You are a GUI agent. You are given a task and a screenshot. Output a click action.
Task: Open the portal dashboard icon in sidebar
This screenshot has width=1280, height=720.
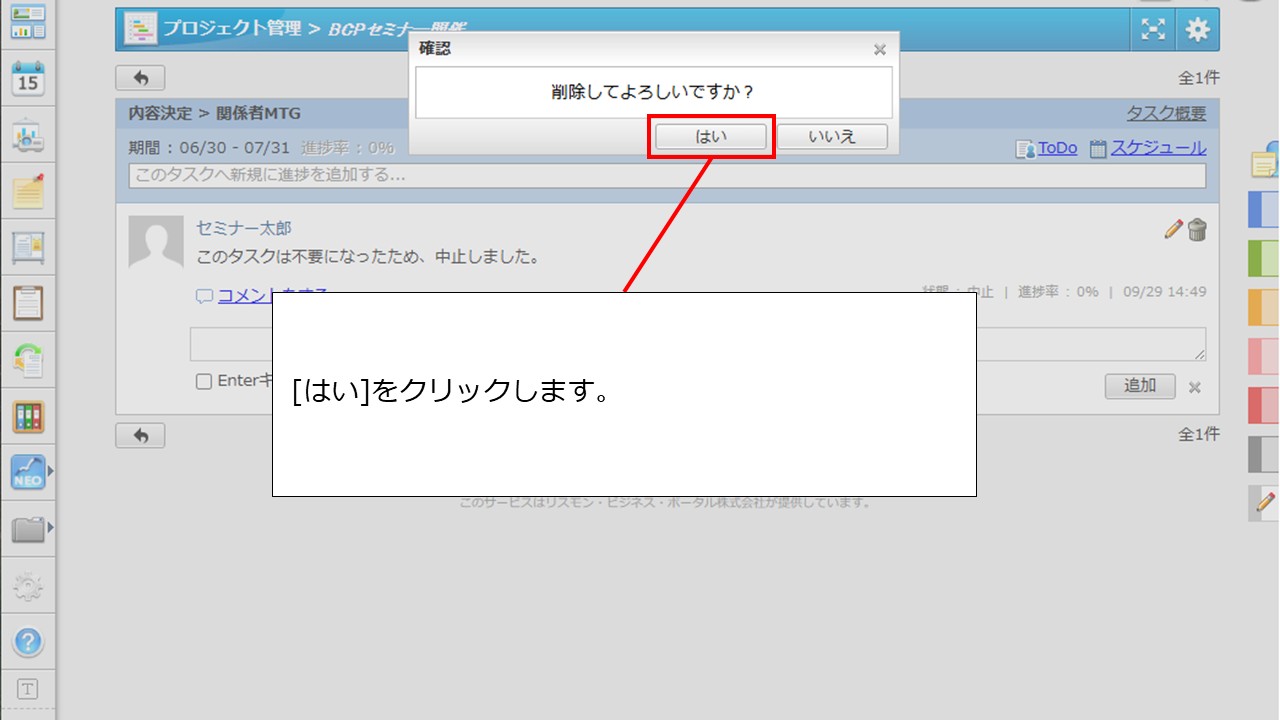(28, 22)
